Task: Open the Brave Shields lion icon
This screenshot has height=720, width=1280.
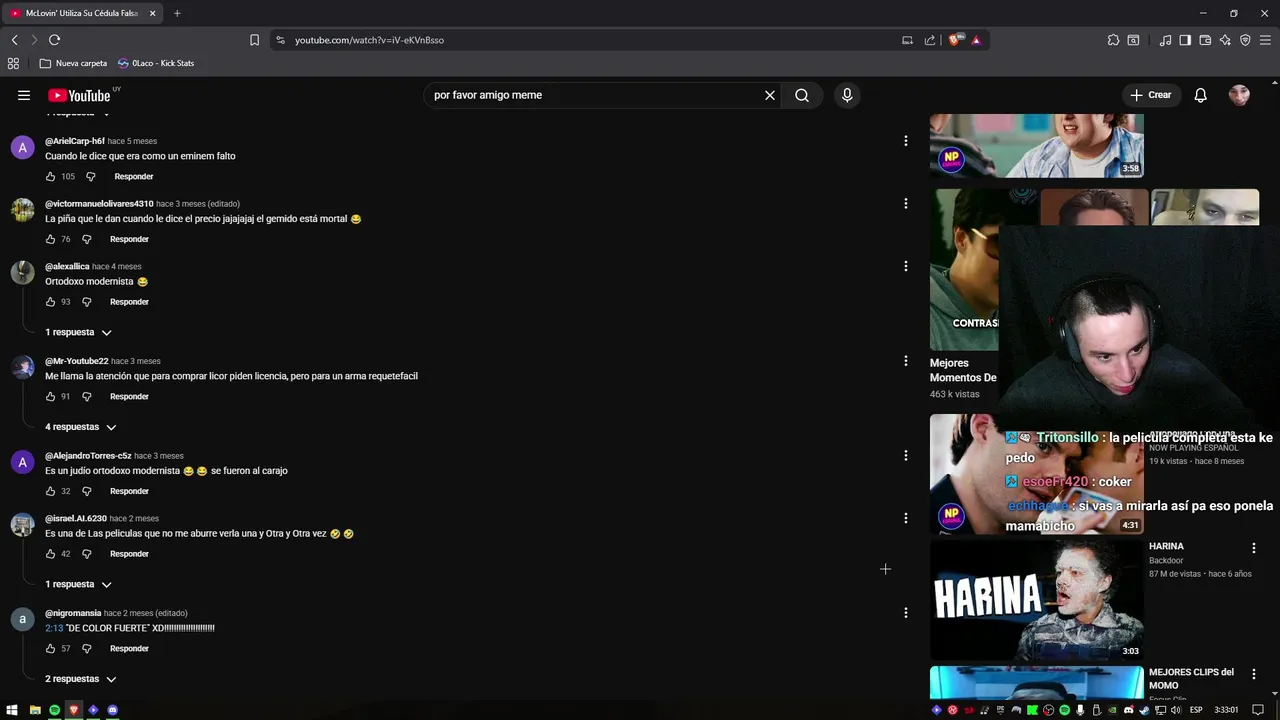Action: pyautogui.click(x=955, y=40)
